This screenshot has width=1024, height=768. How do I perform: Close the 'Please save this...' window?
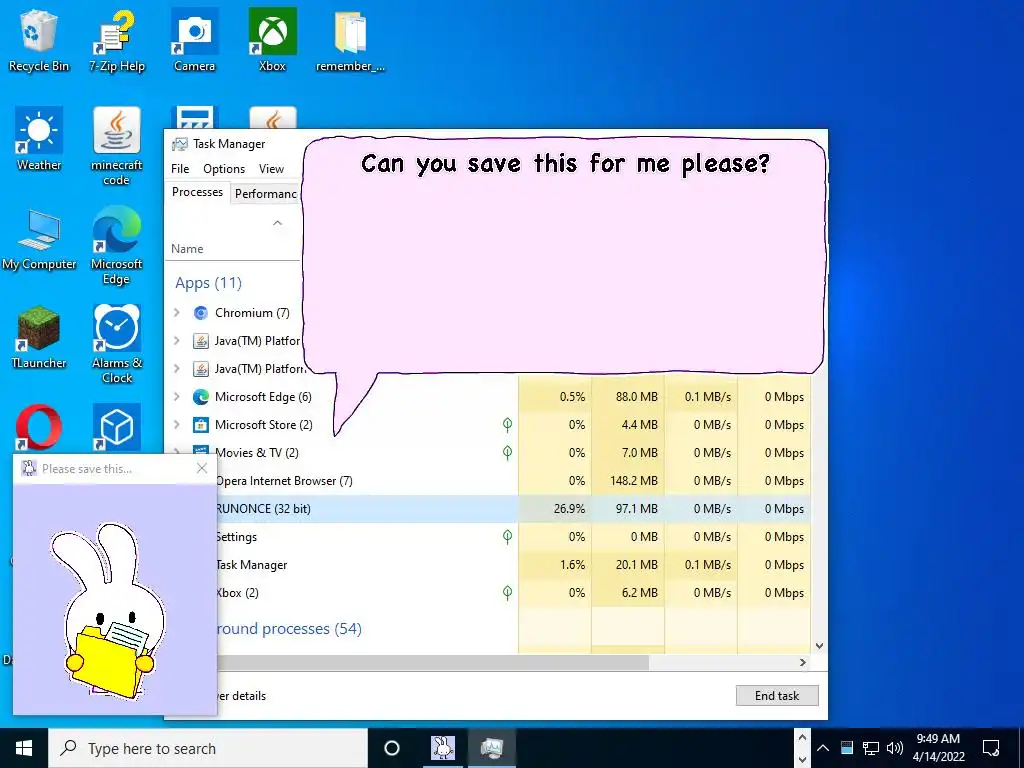pyautogui.click(x=202, y=468)
